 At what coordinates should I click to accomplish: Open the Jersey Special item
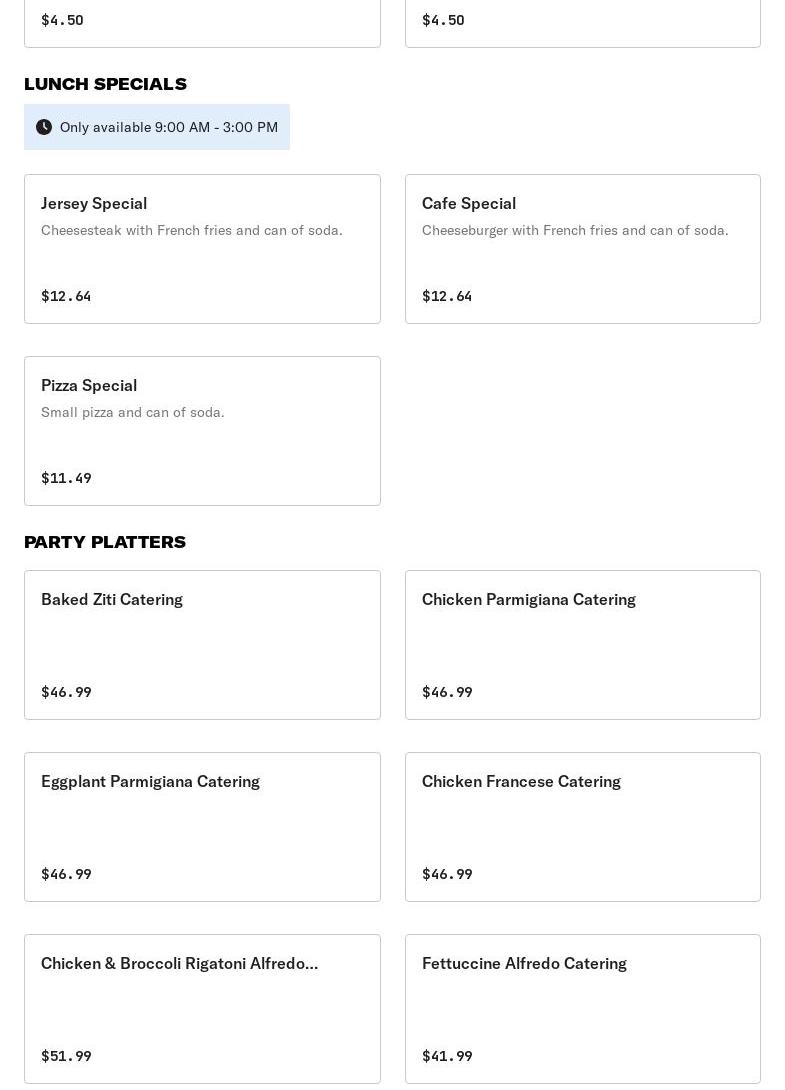click(202, 249)
